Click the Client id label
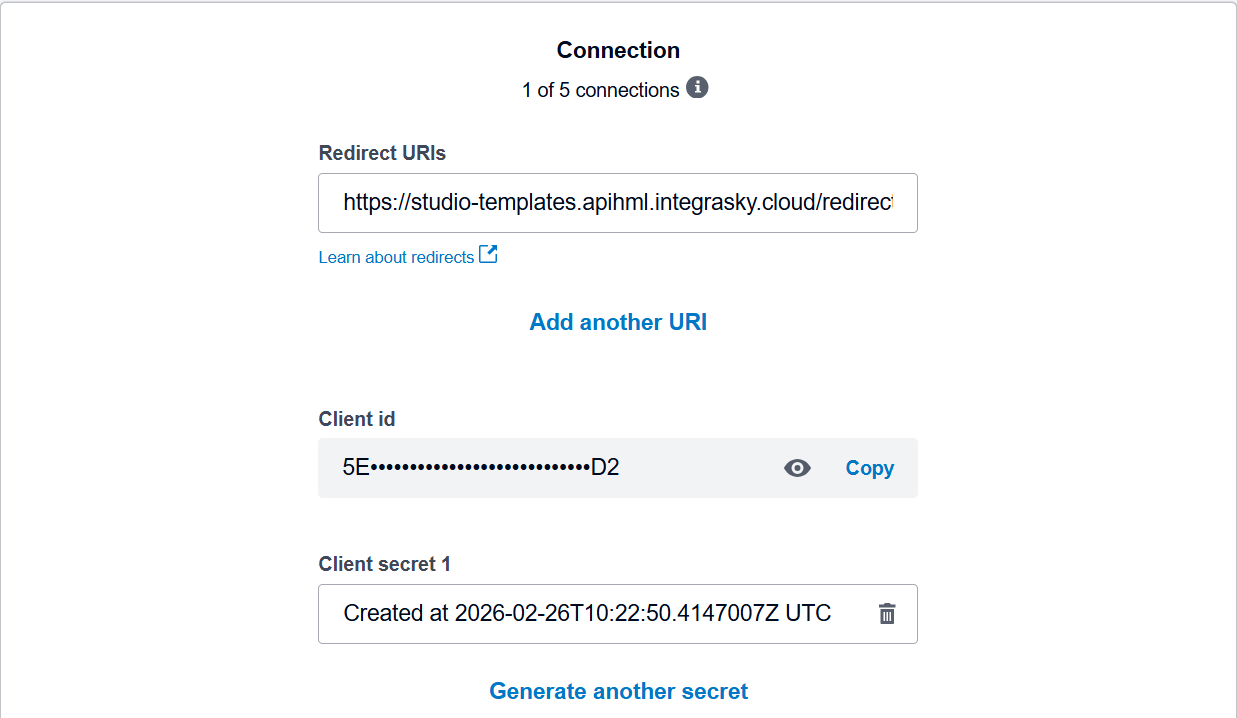 tap(357, 419)
